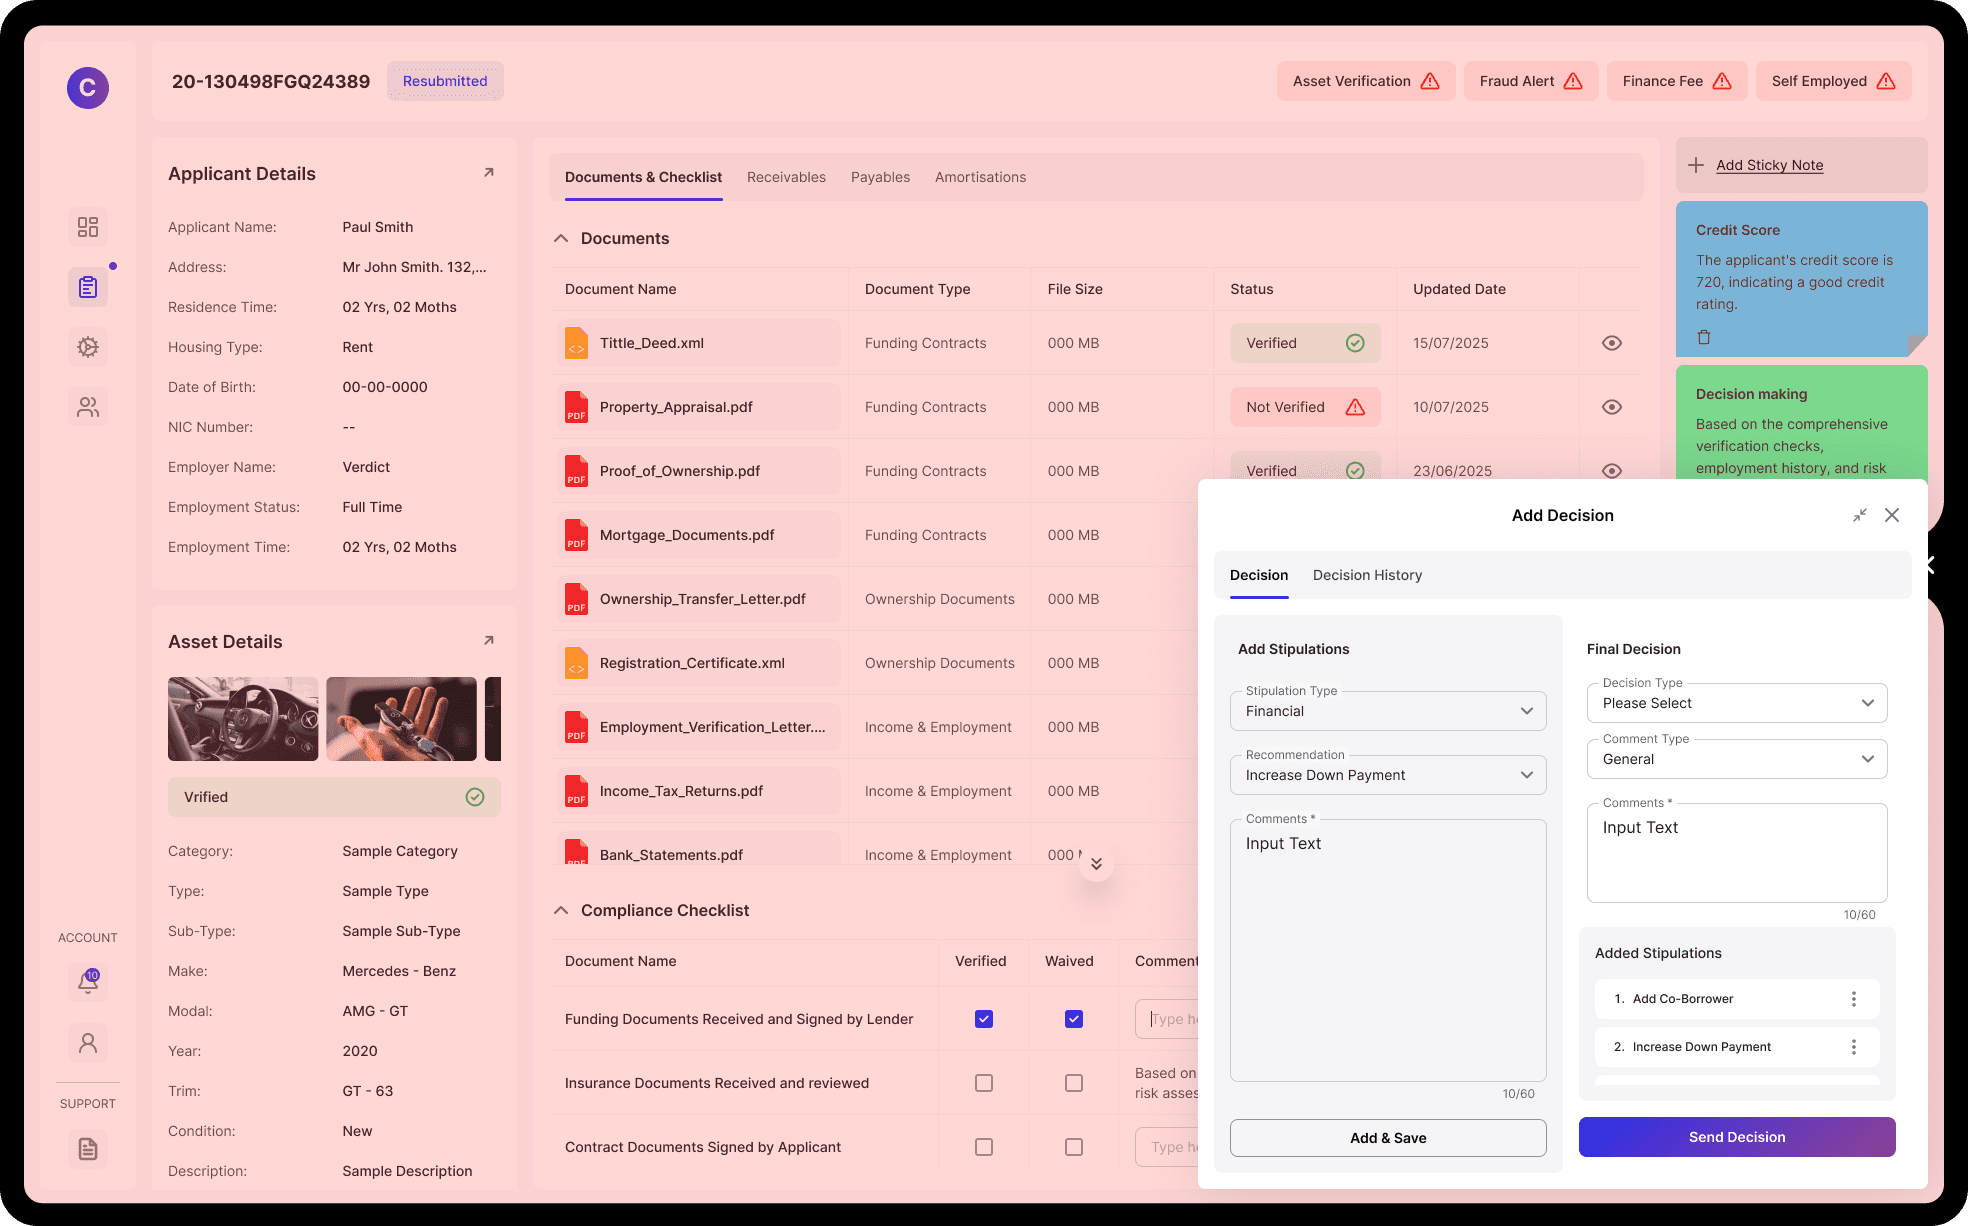Collapse the Add Decision dialog
Screen dimensions: 1968x1226
click(x=1860, y=515)
